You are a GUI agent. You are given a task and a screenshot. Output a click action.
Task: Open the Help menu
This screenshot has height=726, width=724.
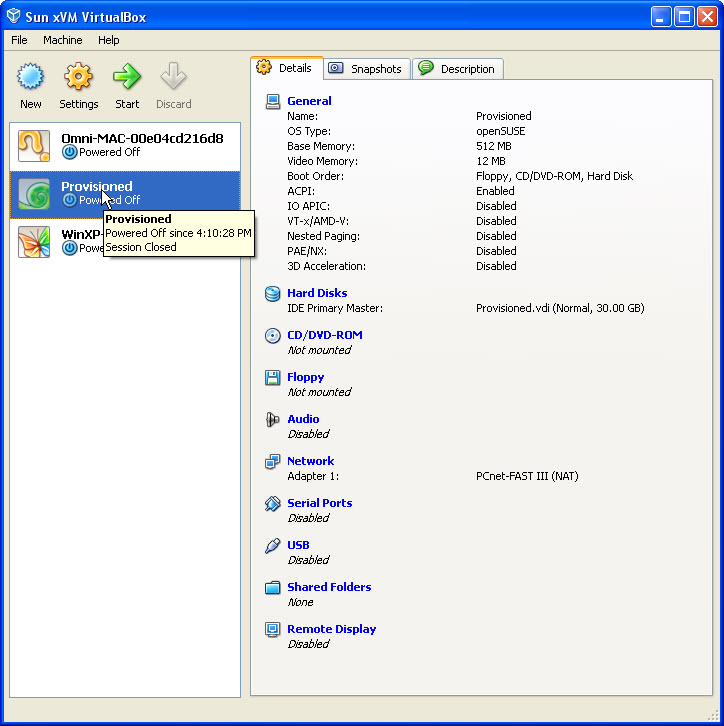pos(108,40)
